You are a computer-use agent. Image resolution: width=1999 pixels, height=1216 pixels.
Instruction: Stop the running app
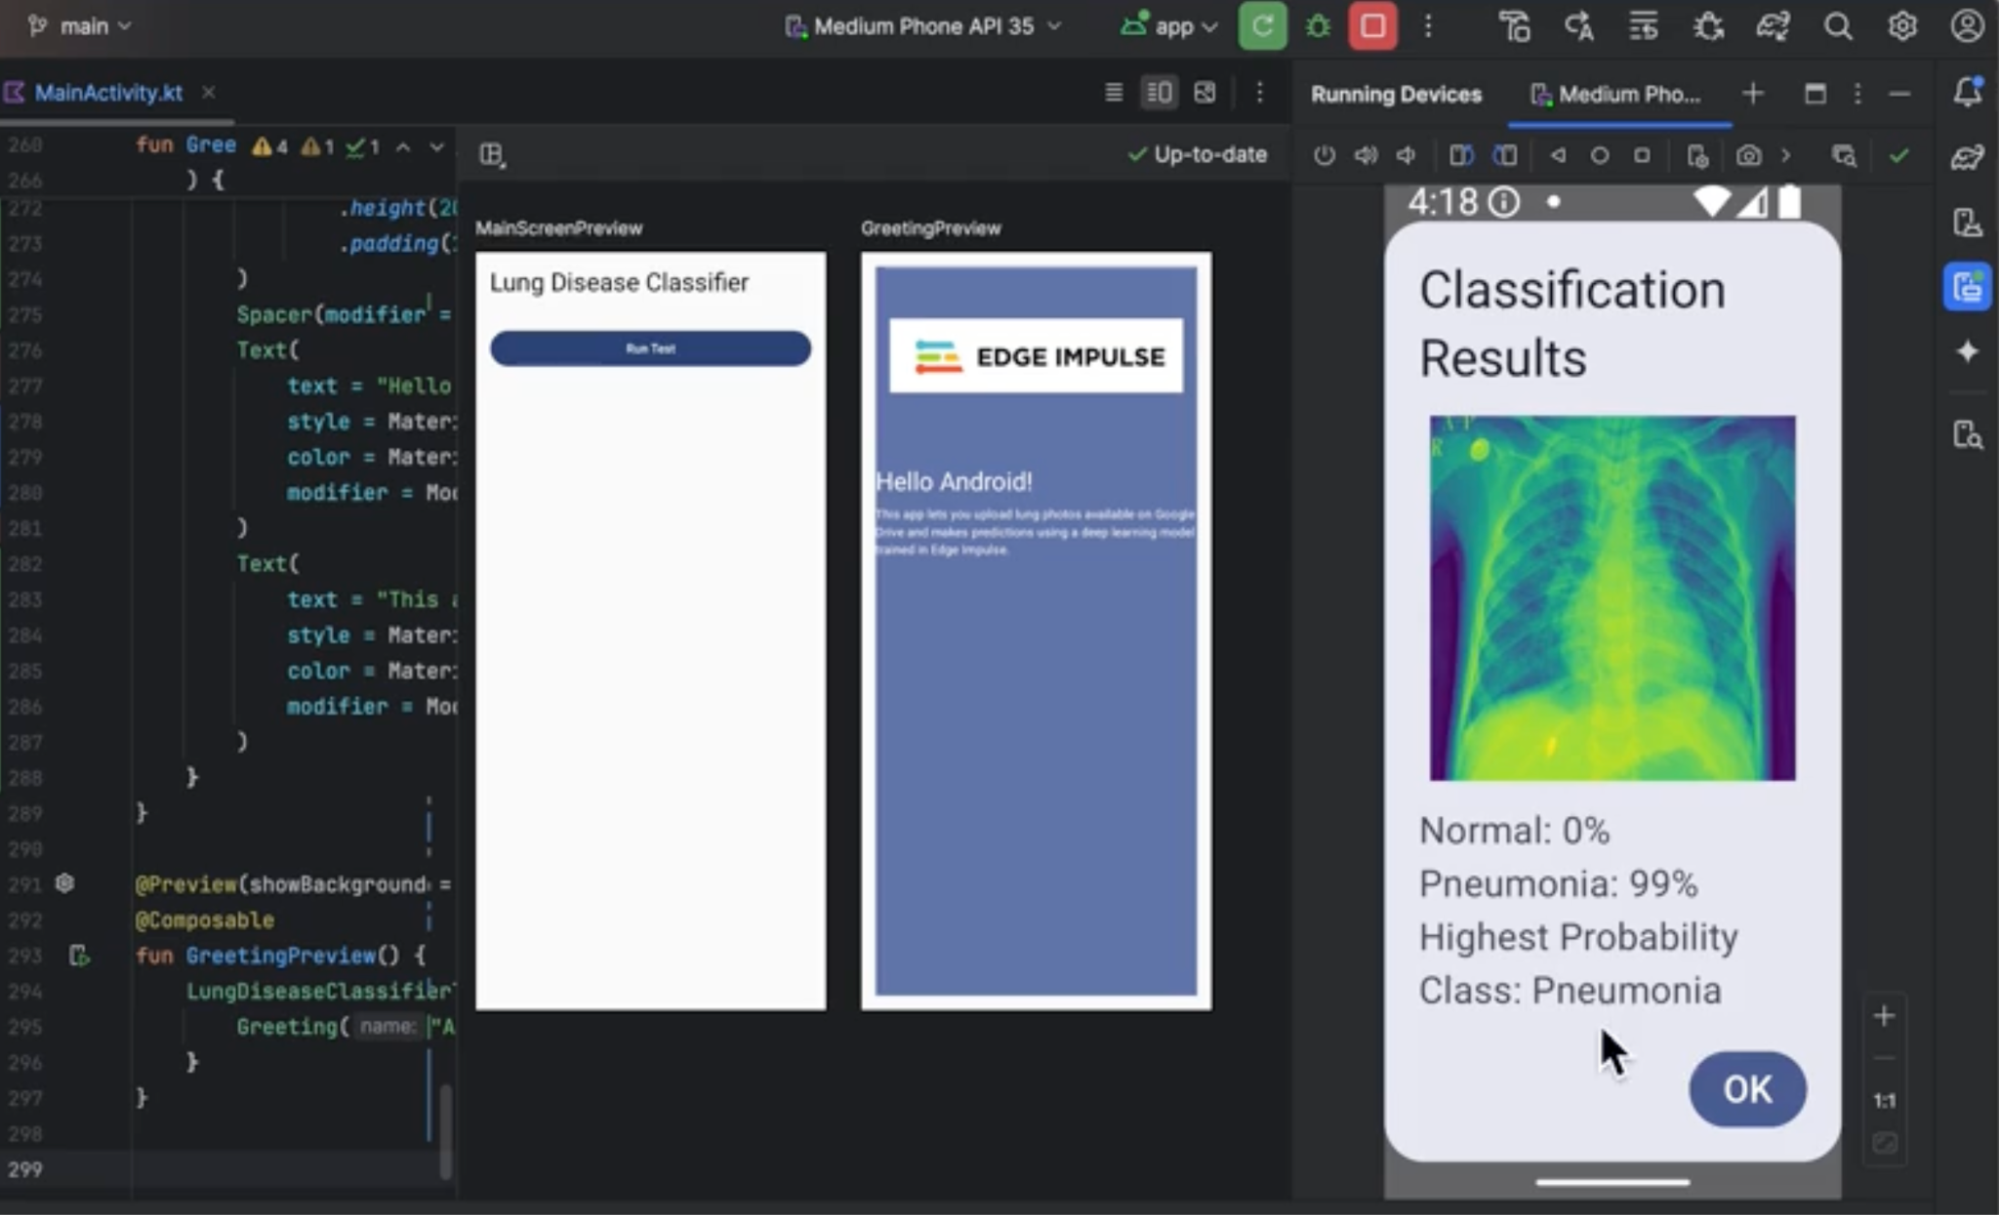pyautogui.click(x=1372, y=27)
